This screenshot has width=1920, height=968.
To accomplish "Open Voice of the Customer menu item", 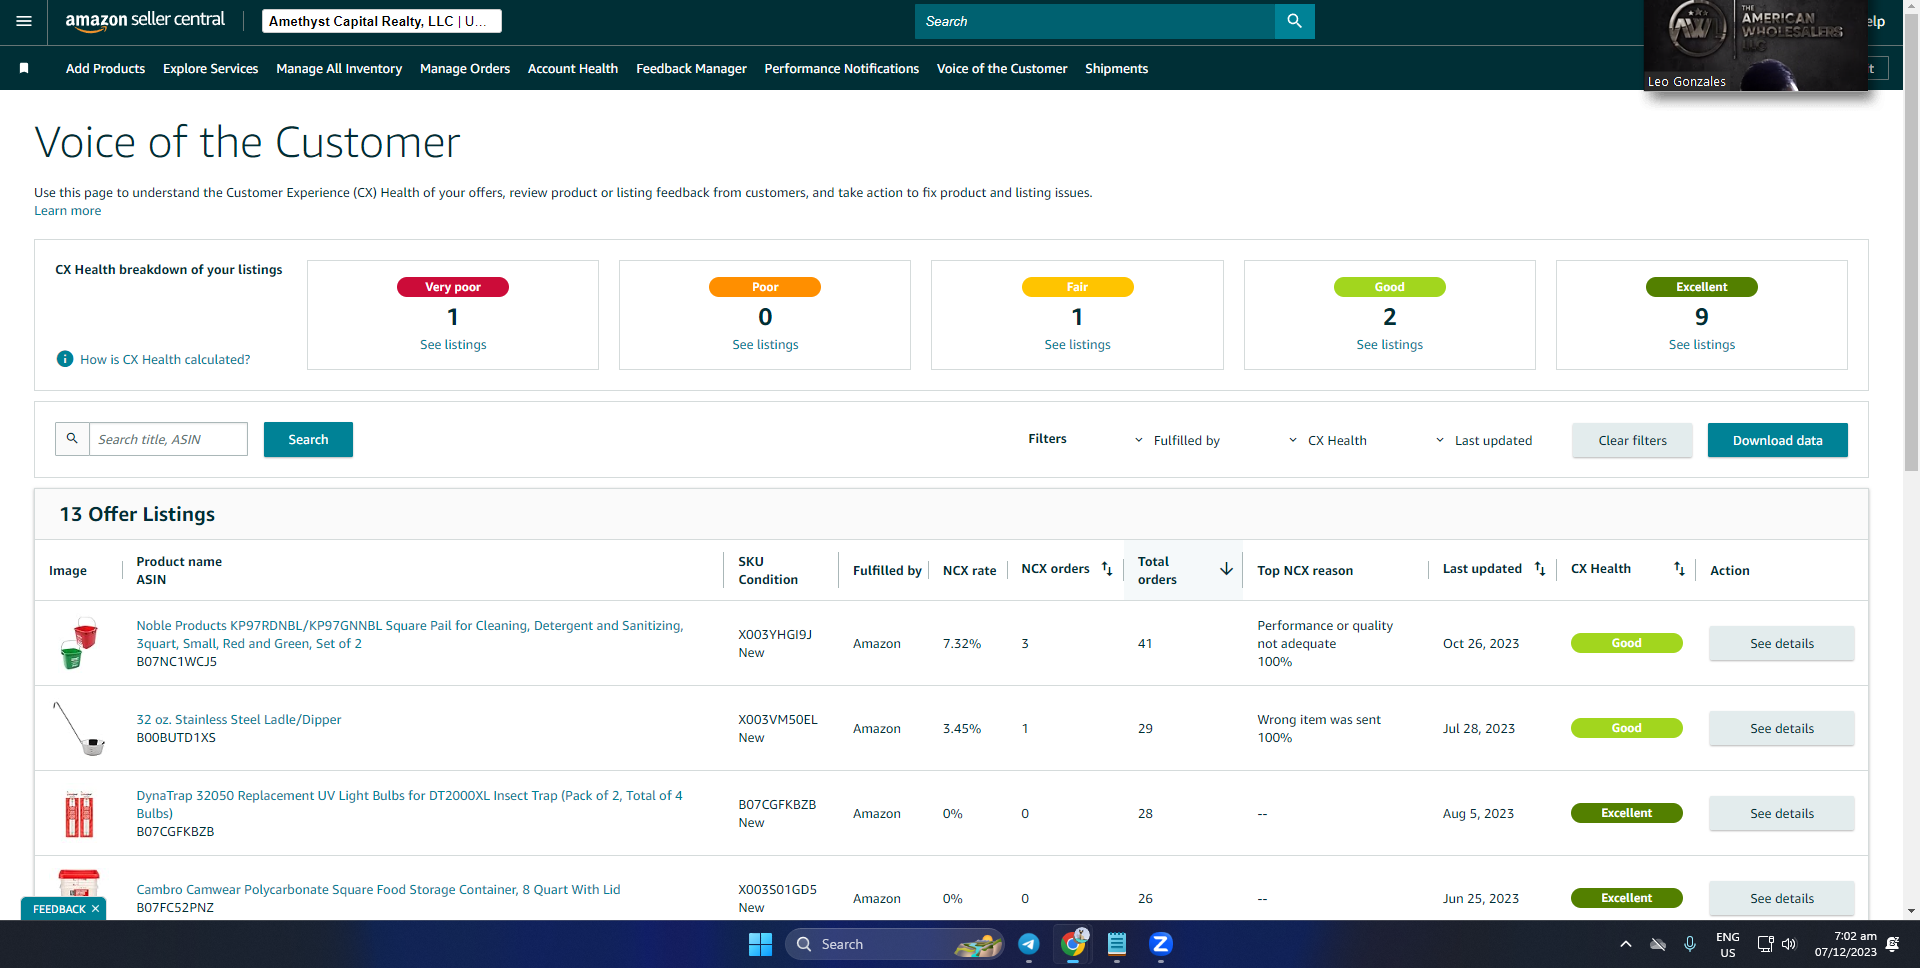I will click(1002, 68).
